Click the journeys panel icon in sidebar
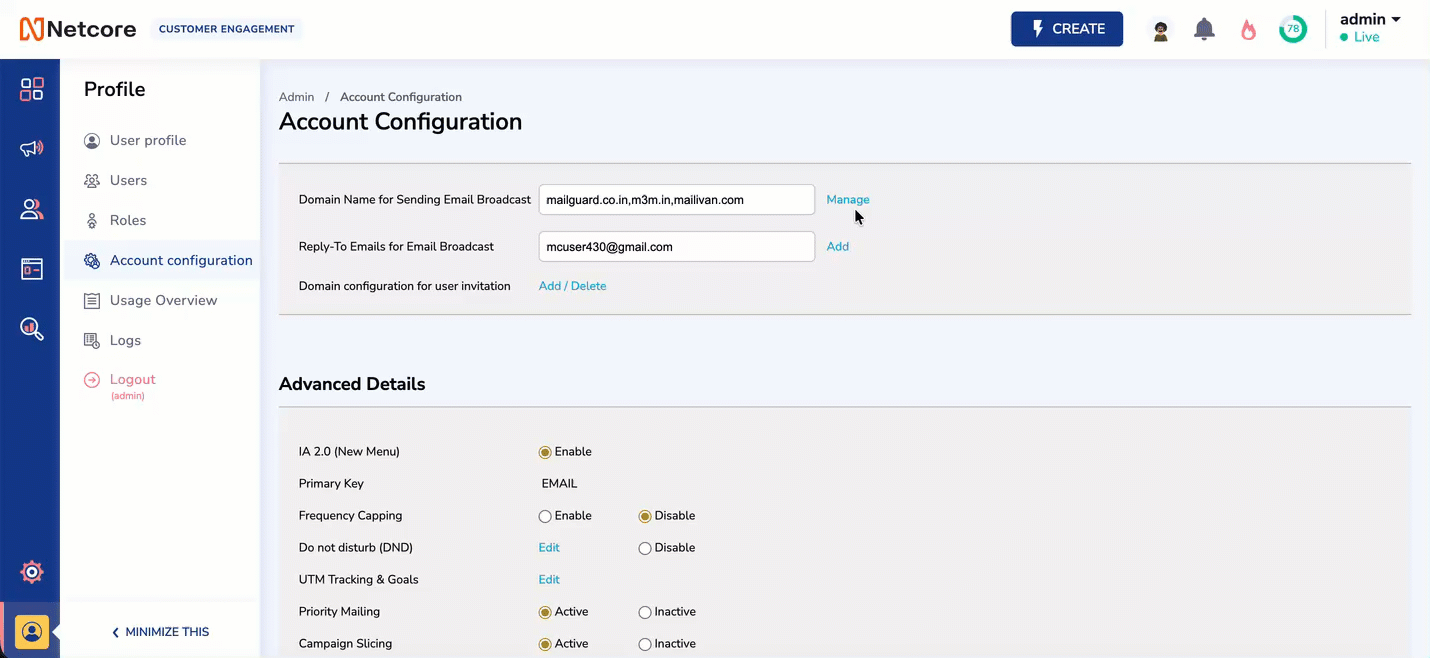1430x658 pixels. point(31,268)
